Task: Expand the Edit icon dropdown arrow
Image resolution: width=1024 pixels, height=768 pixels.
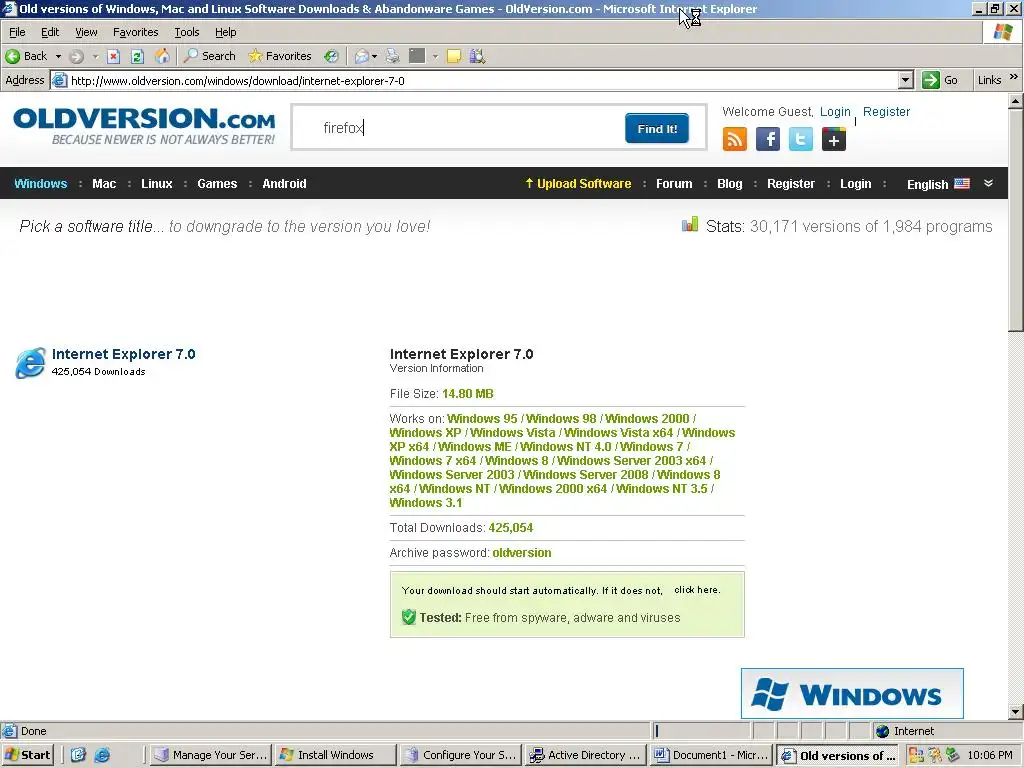Action: click(435, 56)
